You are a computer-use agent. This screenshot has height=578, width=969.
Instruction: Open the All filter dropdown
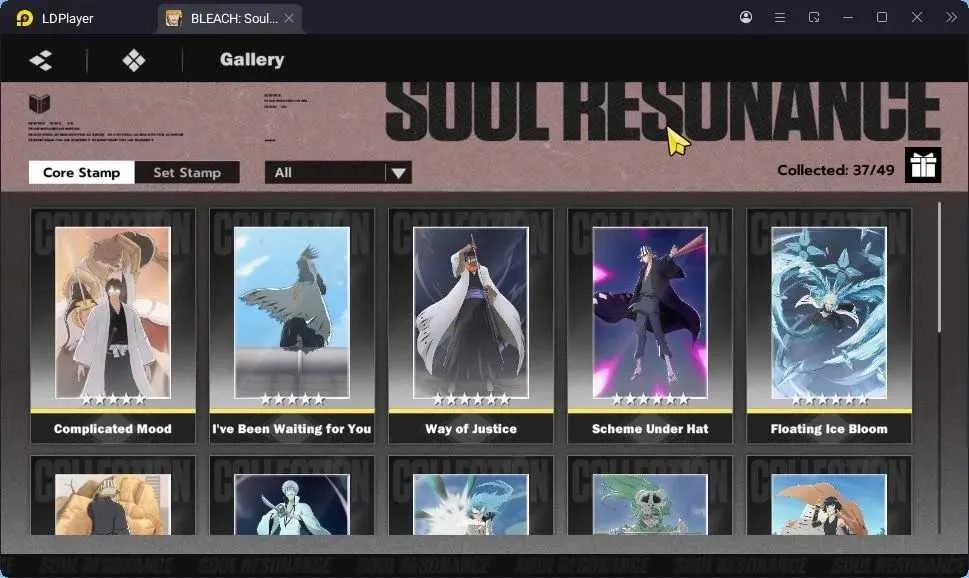point(338,172)
